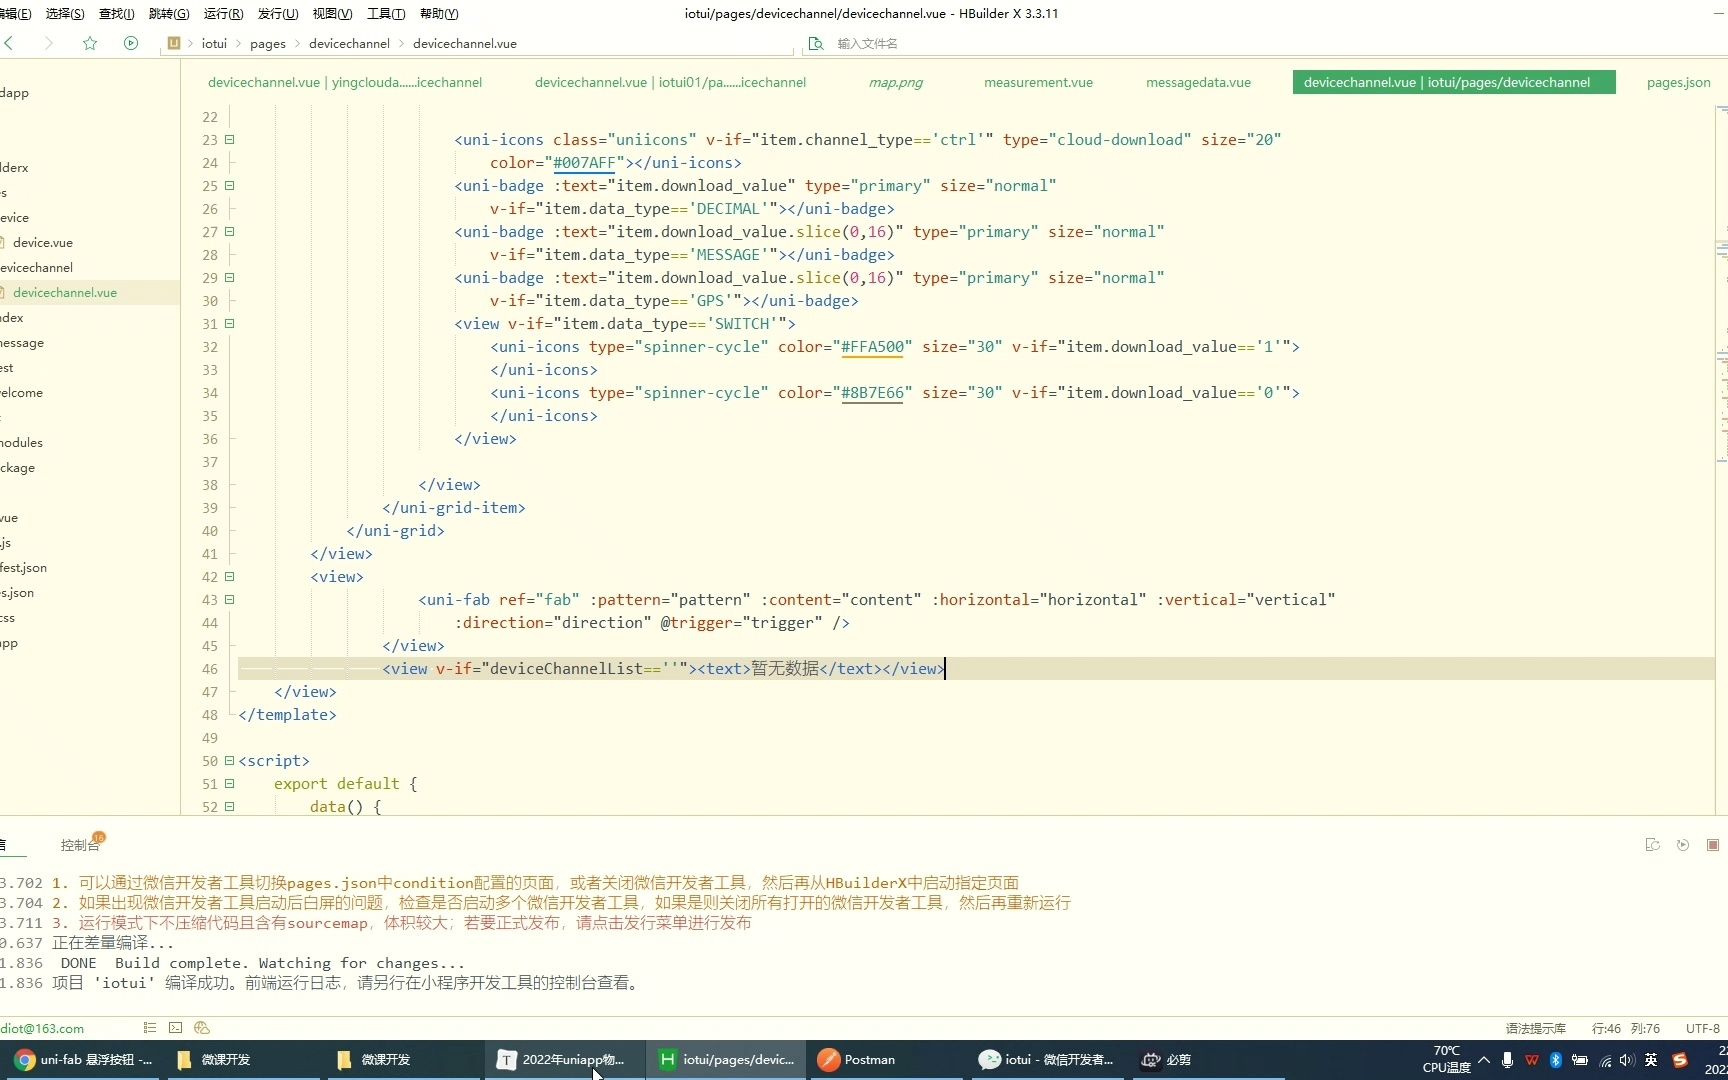
Task: Click the volume tray icon
Action: (1627, 1060)
